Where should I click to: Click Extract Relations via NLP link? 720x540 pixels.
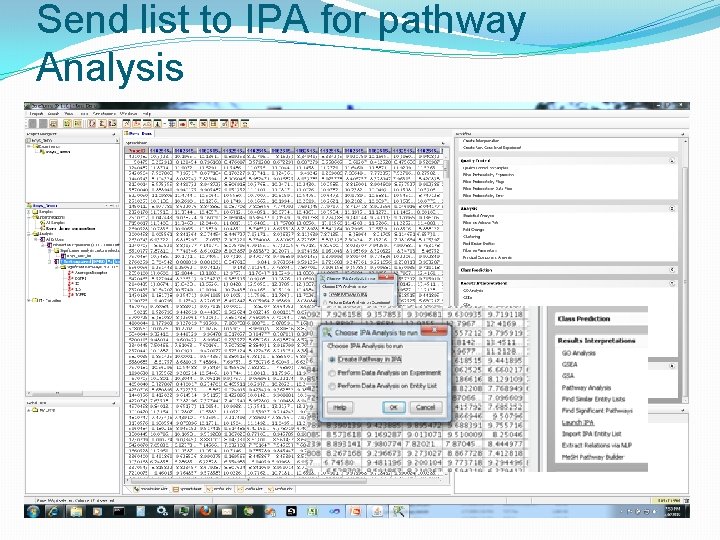596,445
